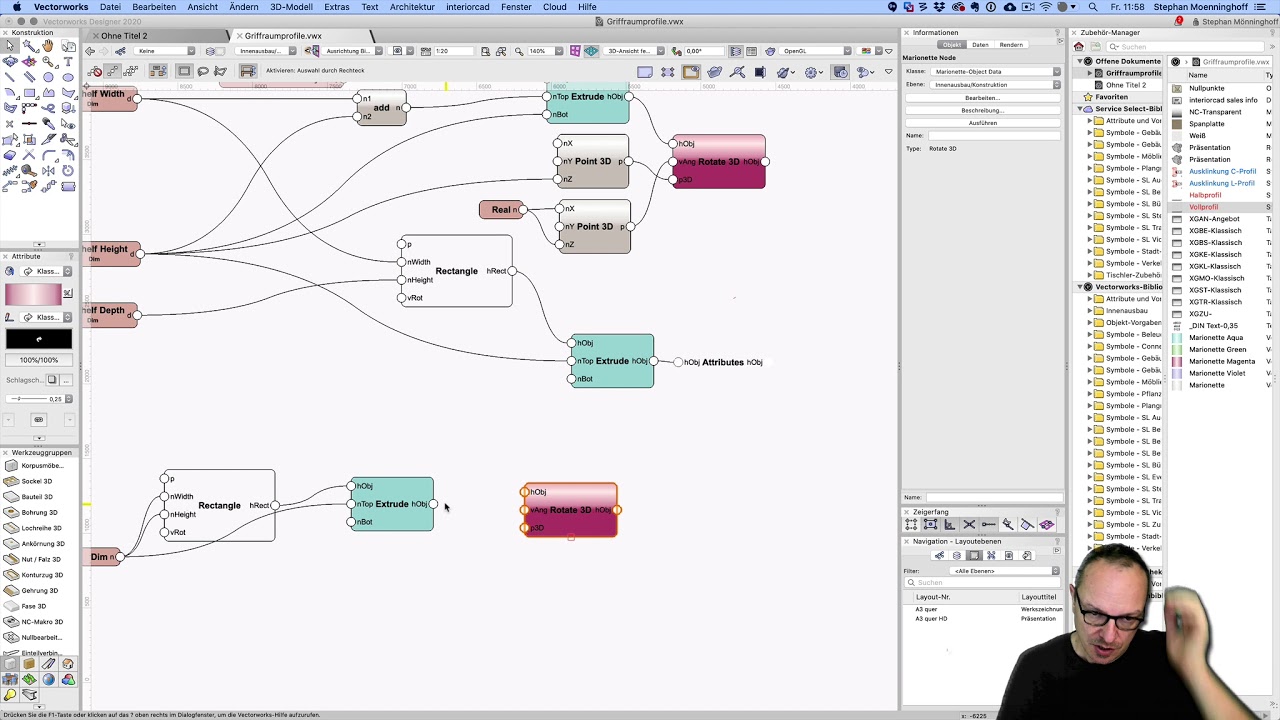Viewport: 1280px width, 720px height.
Task: Open the zoom percentage dropdown
Action: [x=543, y=51]
